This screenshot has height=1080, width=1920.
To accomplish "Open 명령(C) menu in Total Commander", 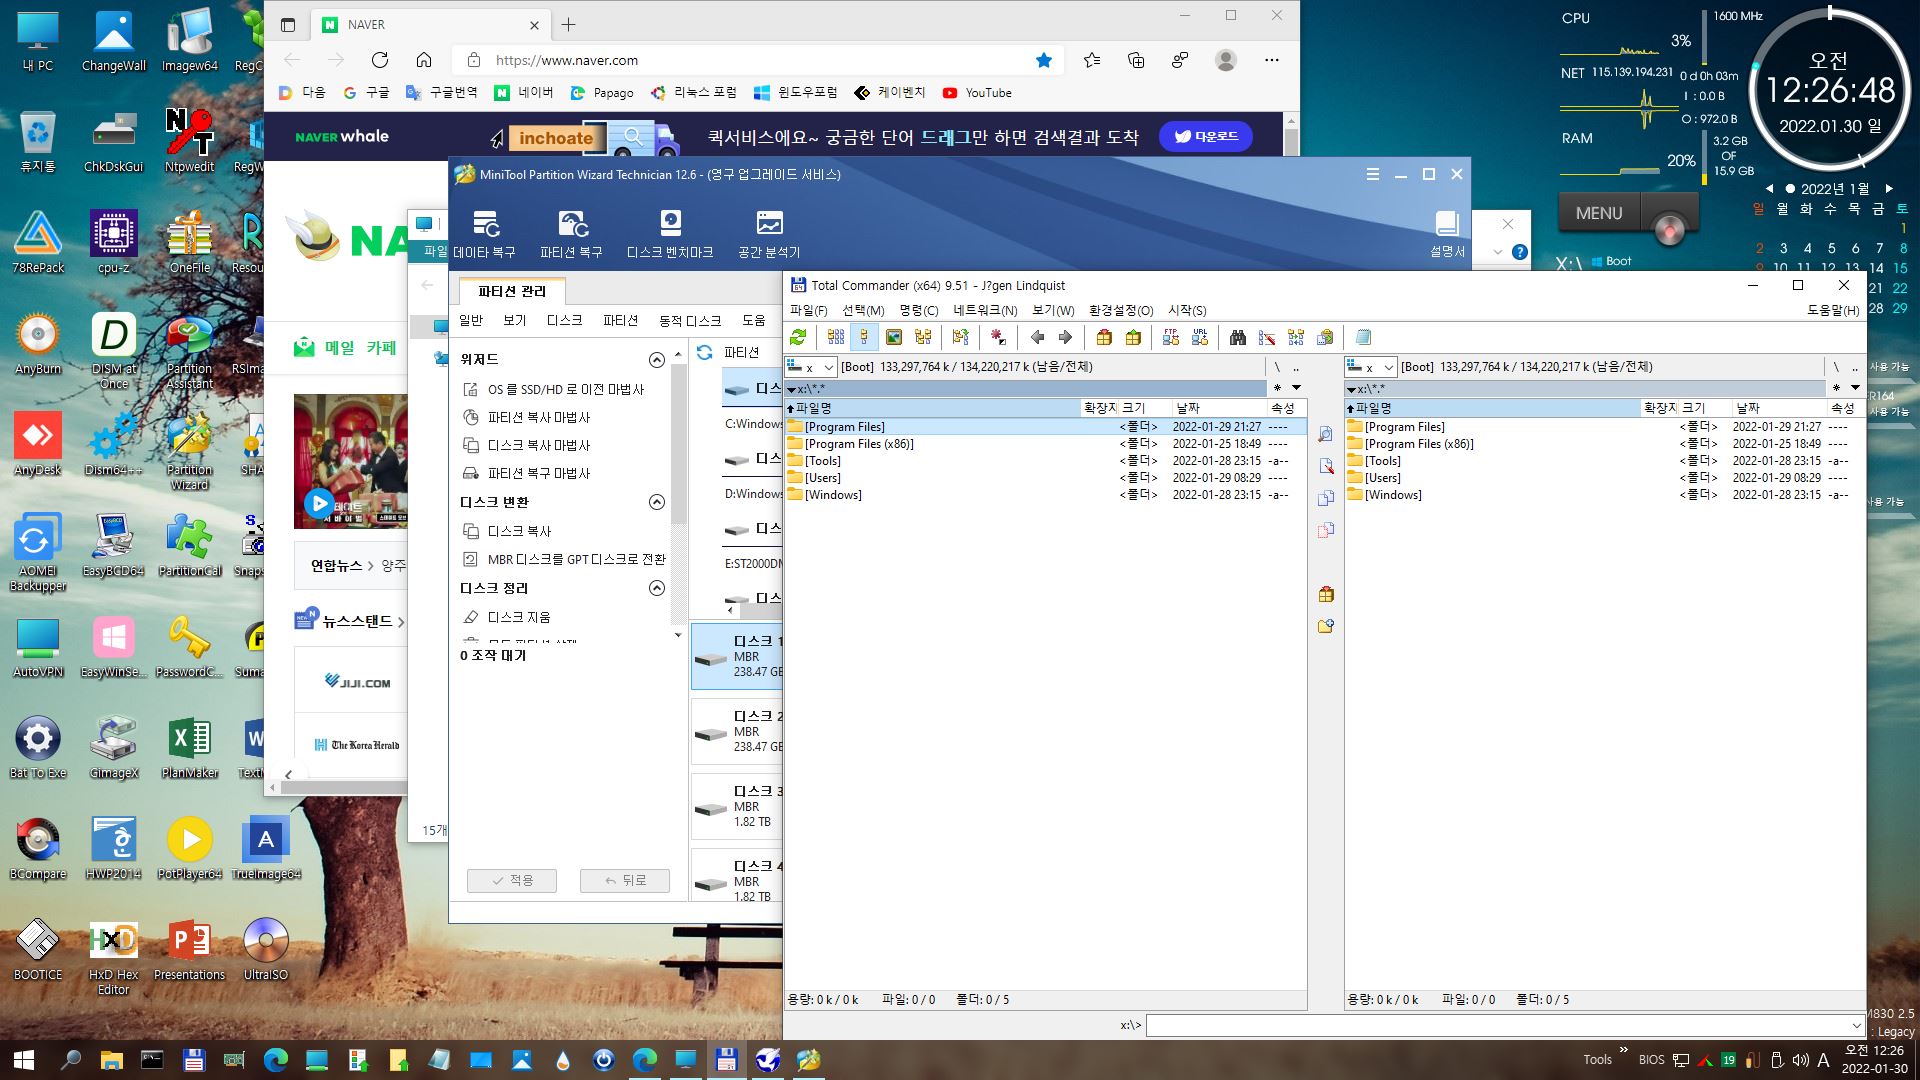I will (x=919, y=310).
